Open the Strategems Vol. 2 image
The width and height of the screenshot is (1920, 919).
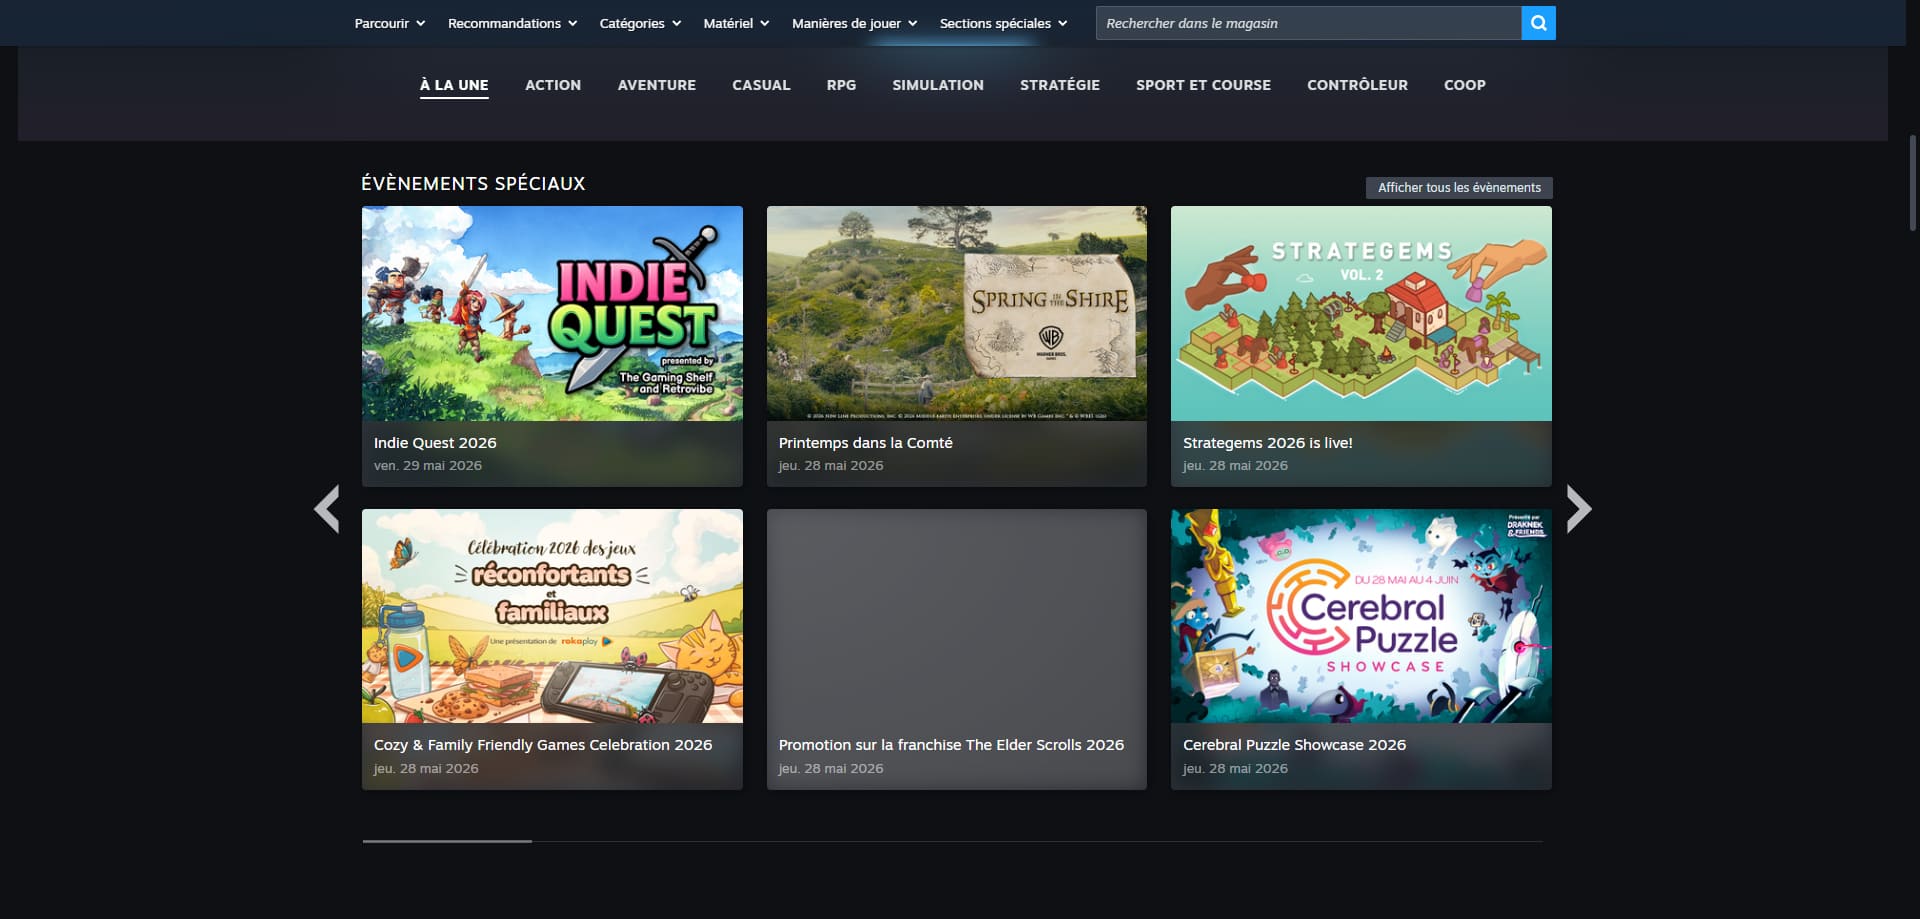tap(1361, 313)
